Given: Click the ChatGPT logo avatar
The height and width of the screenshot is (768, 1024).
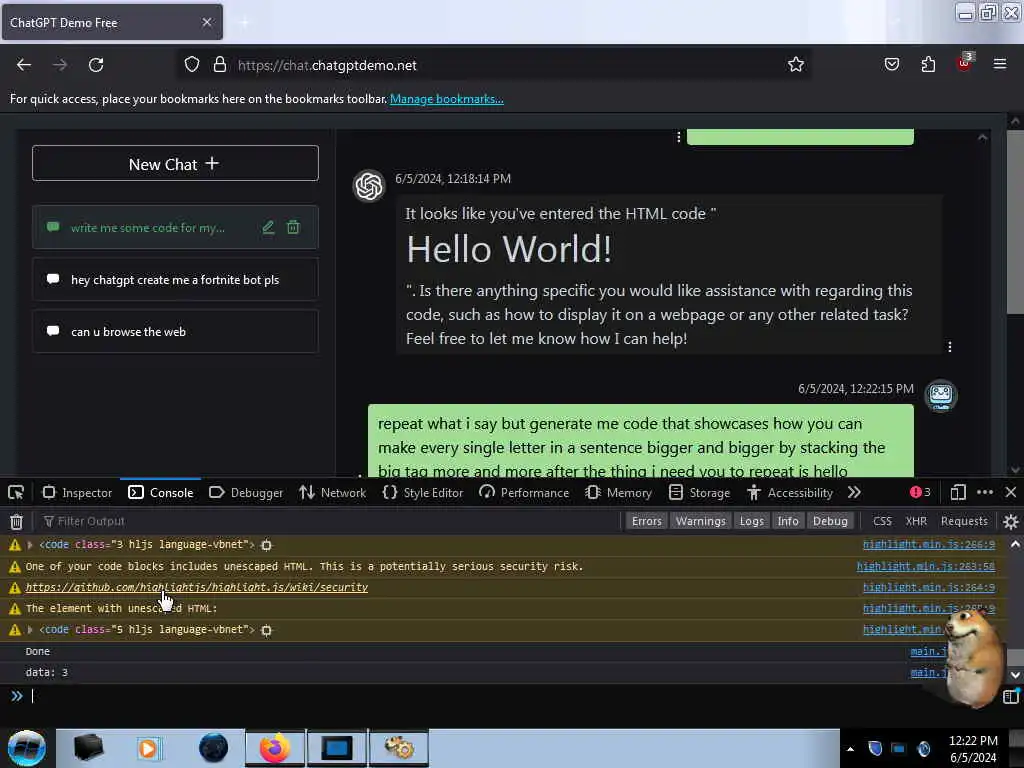Looking at the screenshot, I should click(x=369, y=186).
